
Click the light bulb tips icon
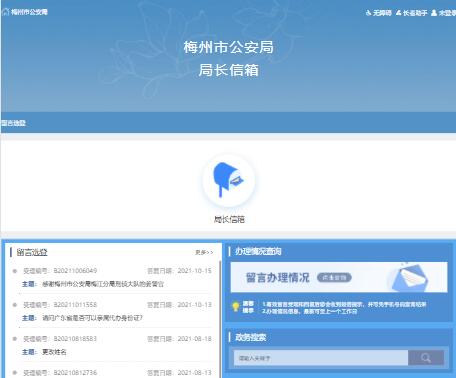click(236, 307)
